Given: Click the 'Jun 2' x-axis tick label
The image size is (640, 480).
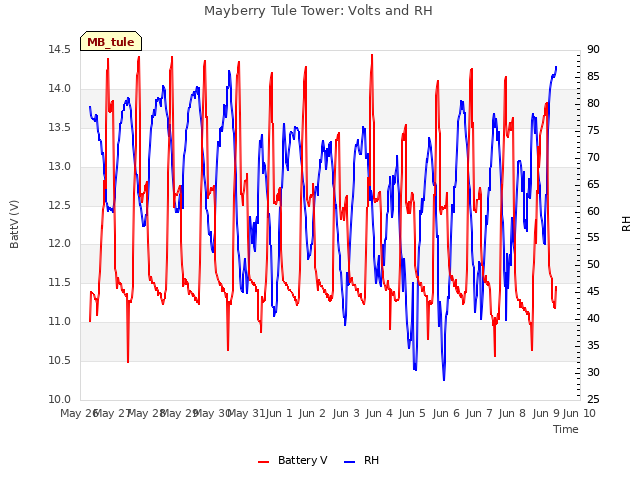Looking at the screenshot, I should pos(312,413).
